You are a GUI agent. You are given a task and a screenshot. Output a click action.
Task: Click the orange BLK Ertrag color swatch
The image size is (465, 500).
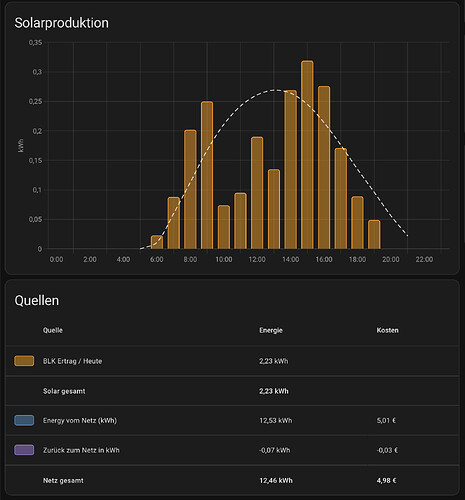[x=24, y=361]
